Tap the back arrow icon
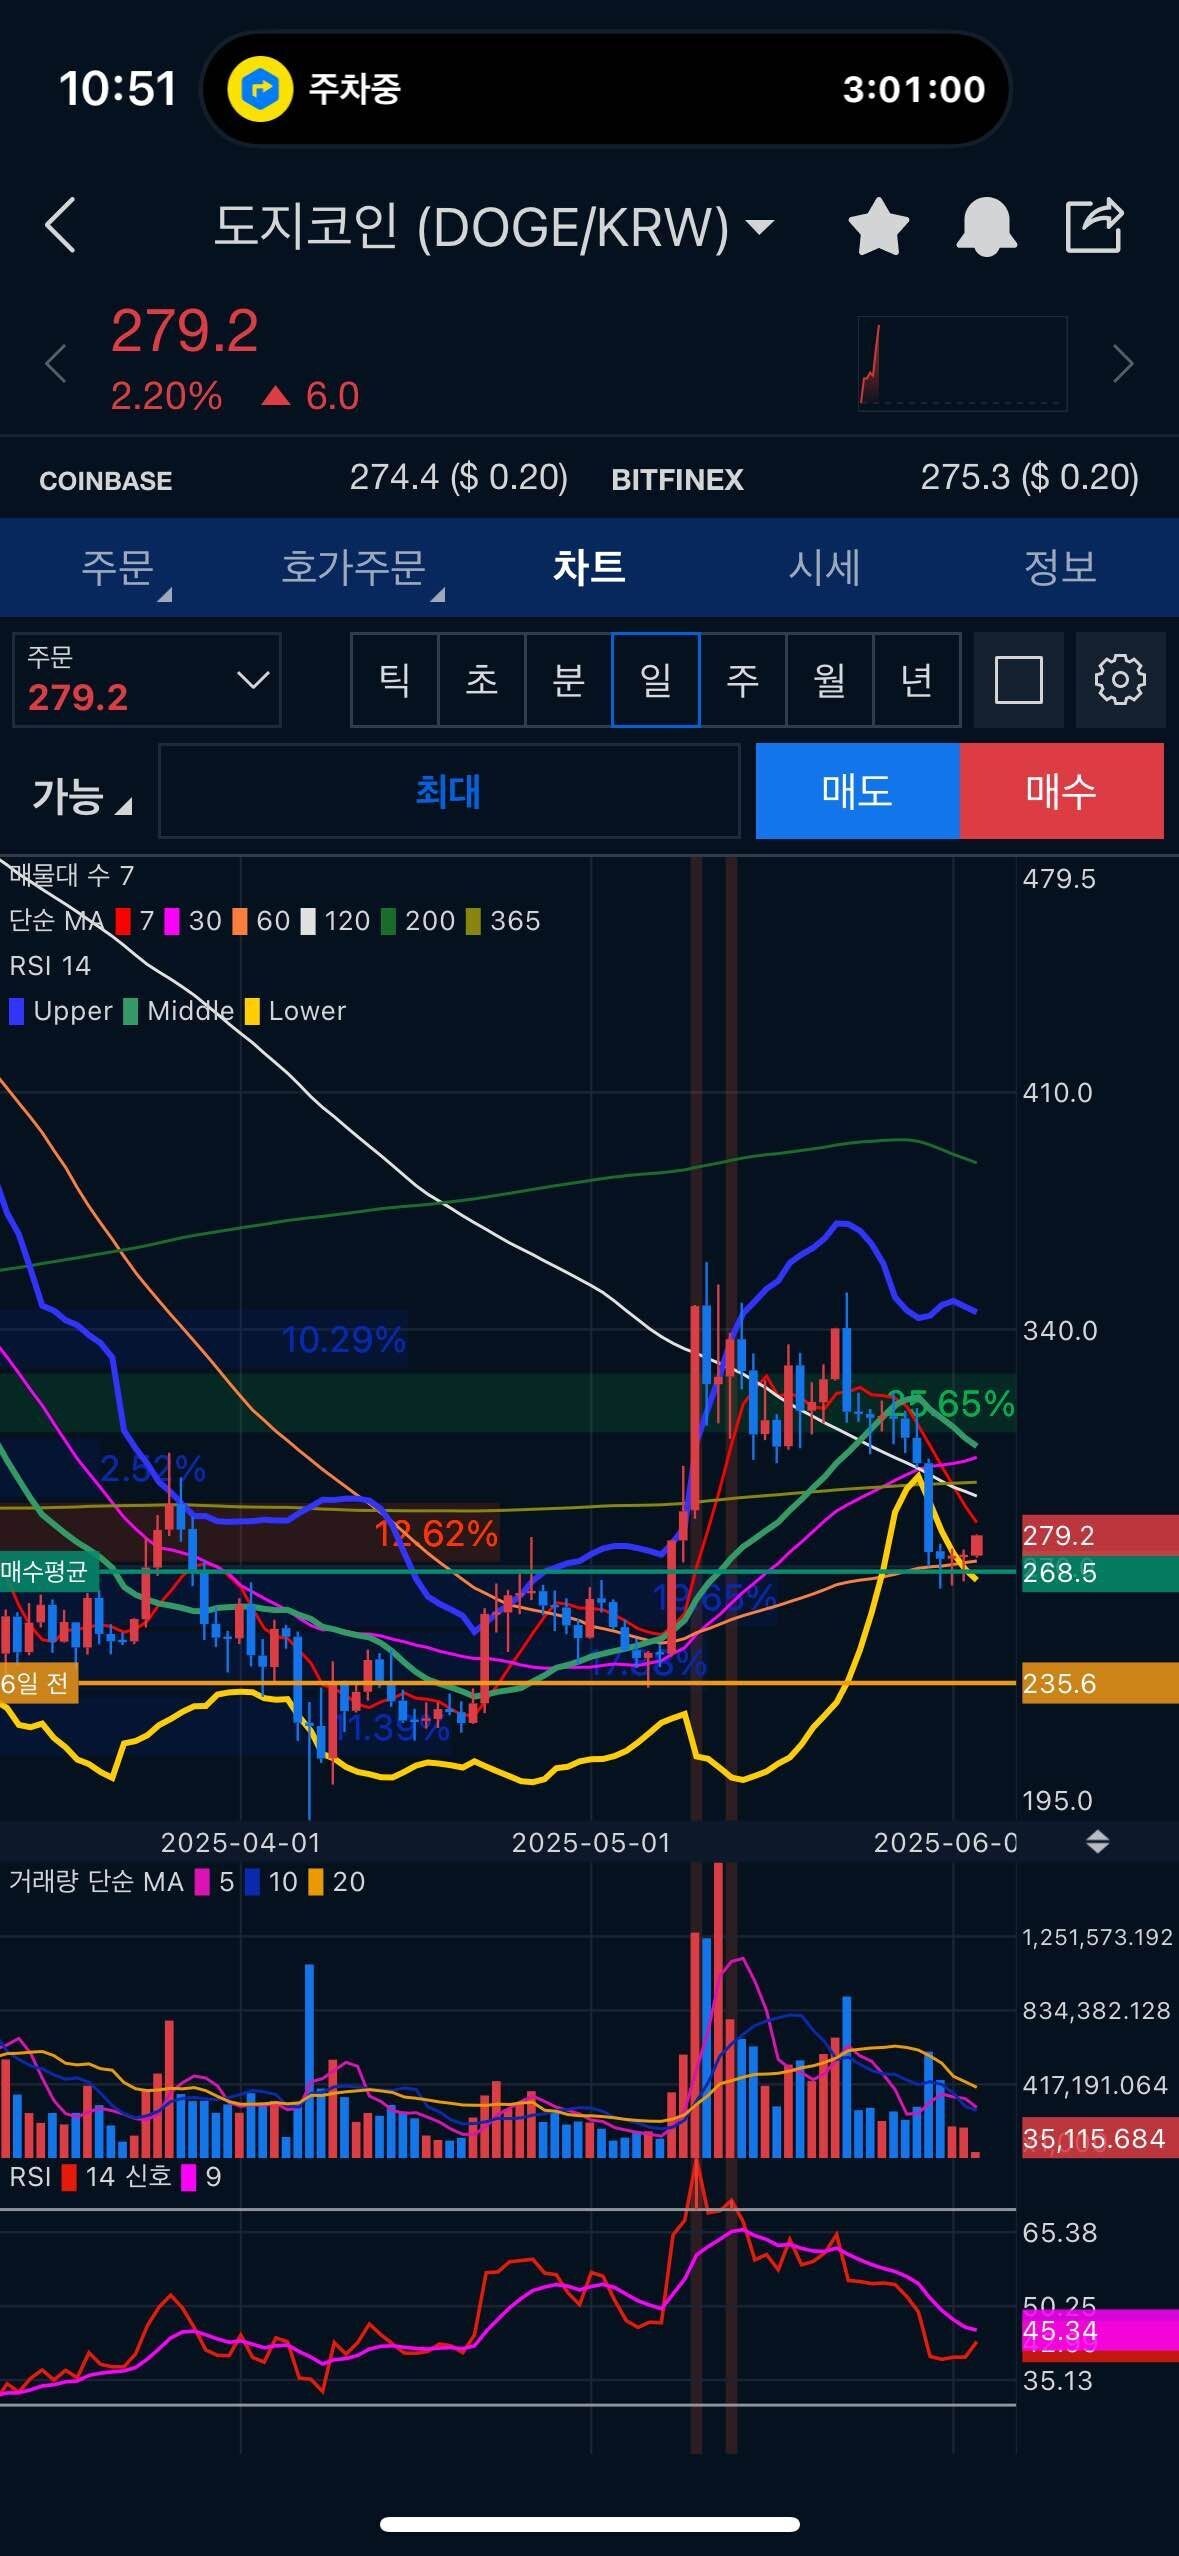1179x2556 pixels. click(x=62, y=225)
